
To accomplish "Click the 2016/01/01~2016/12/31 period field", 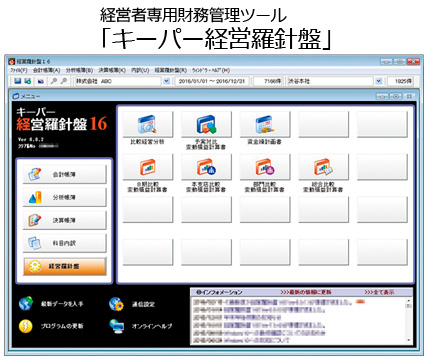I will click(x=212, y=81).
